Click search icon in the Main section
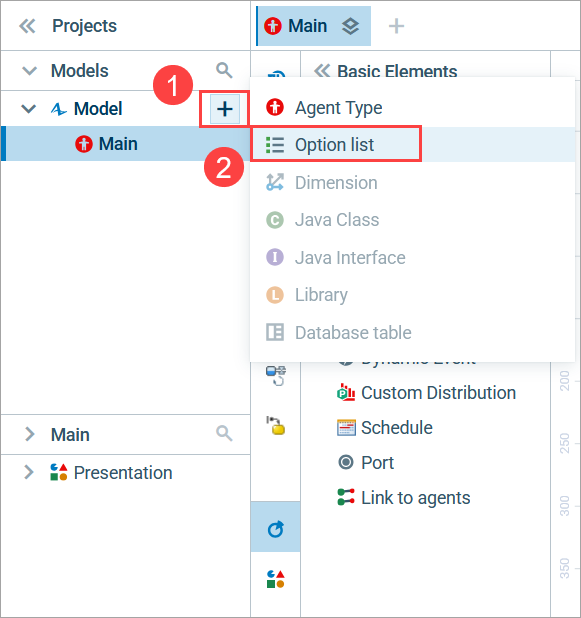Viewport: 581px width, 618px height. click(x=224, y=434)
